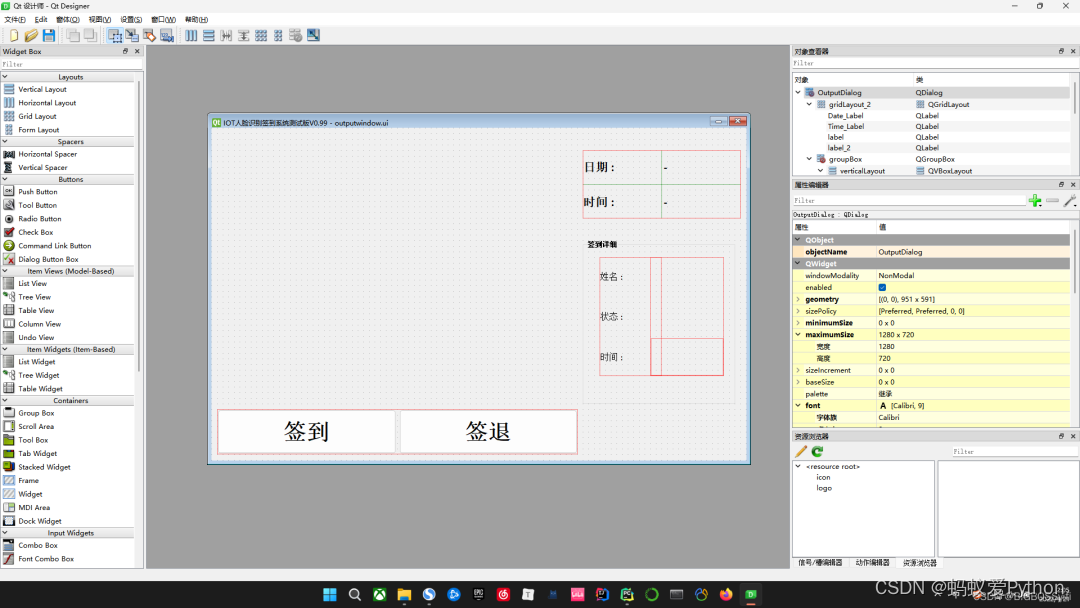Click the property editor Filter field
This screenshot has height=608, width=1080.
point(909,200)
